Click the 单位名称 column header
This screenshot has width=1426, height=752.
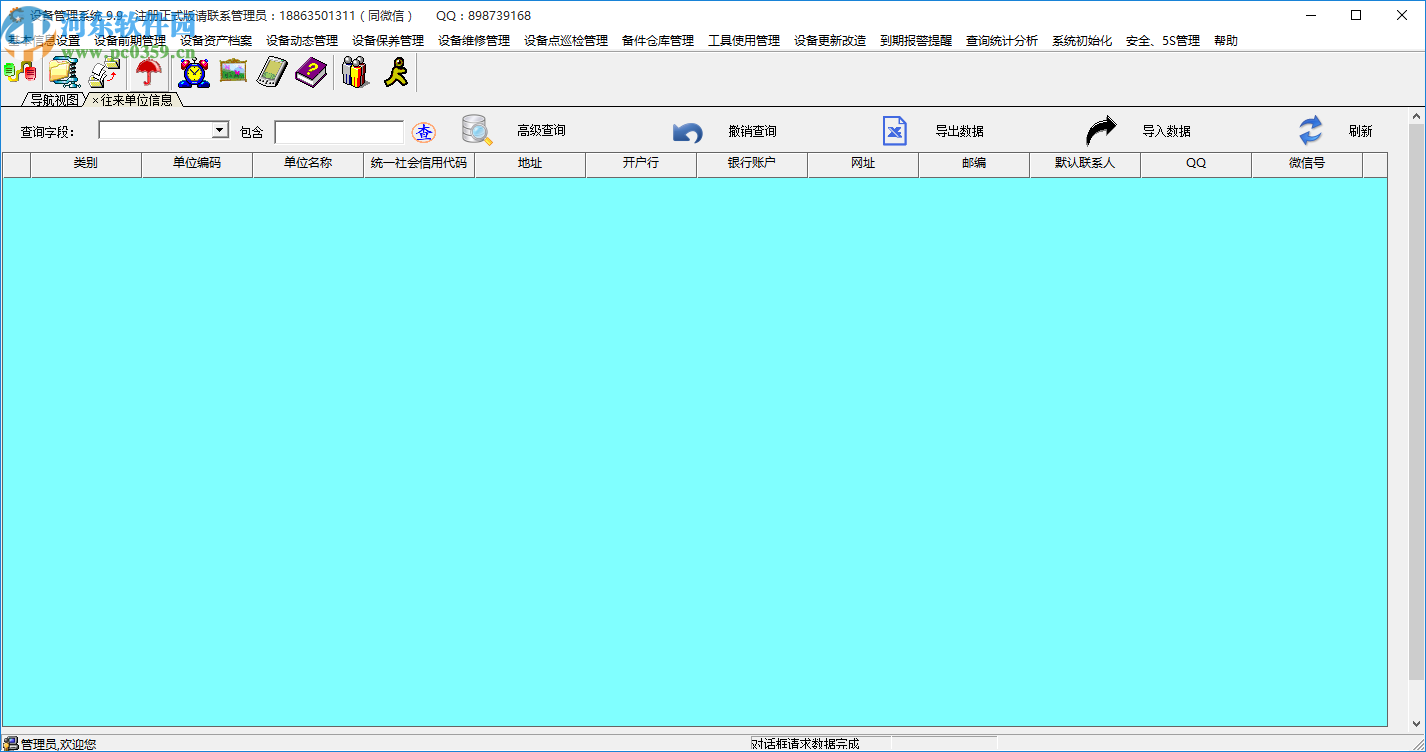[x=308, y=164]
